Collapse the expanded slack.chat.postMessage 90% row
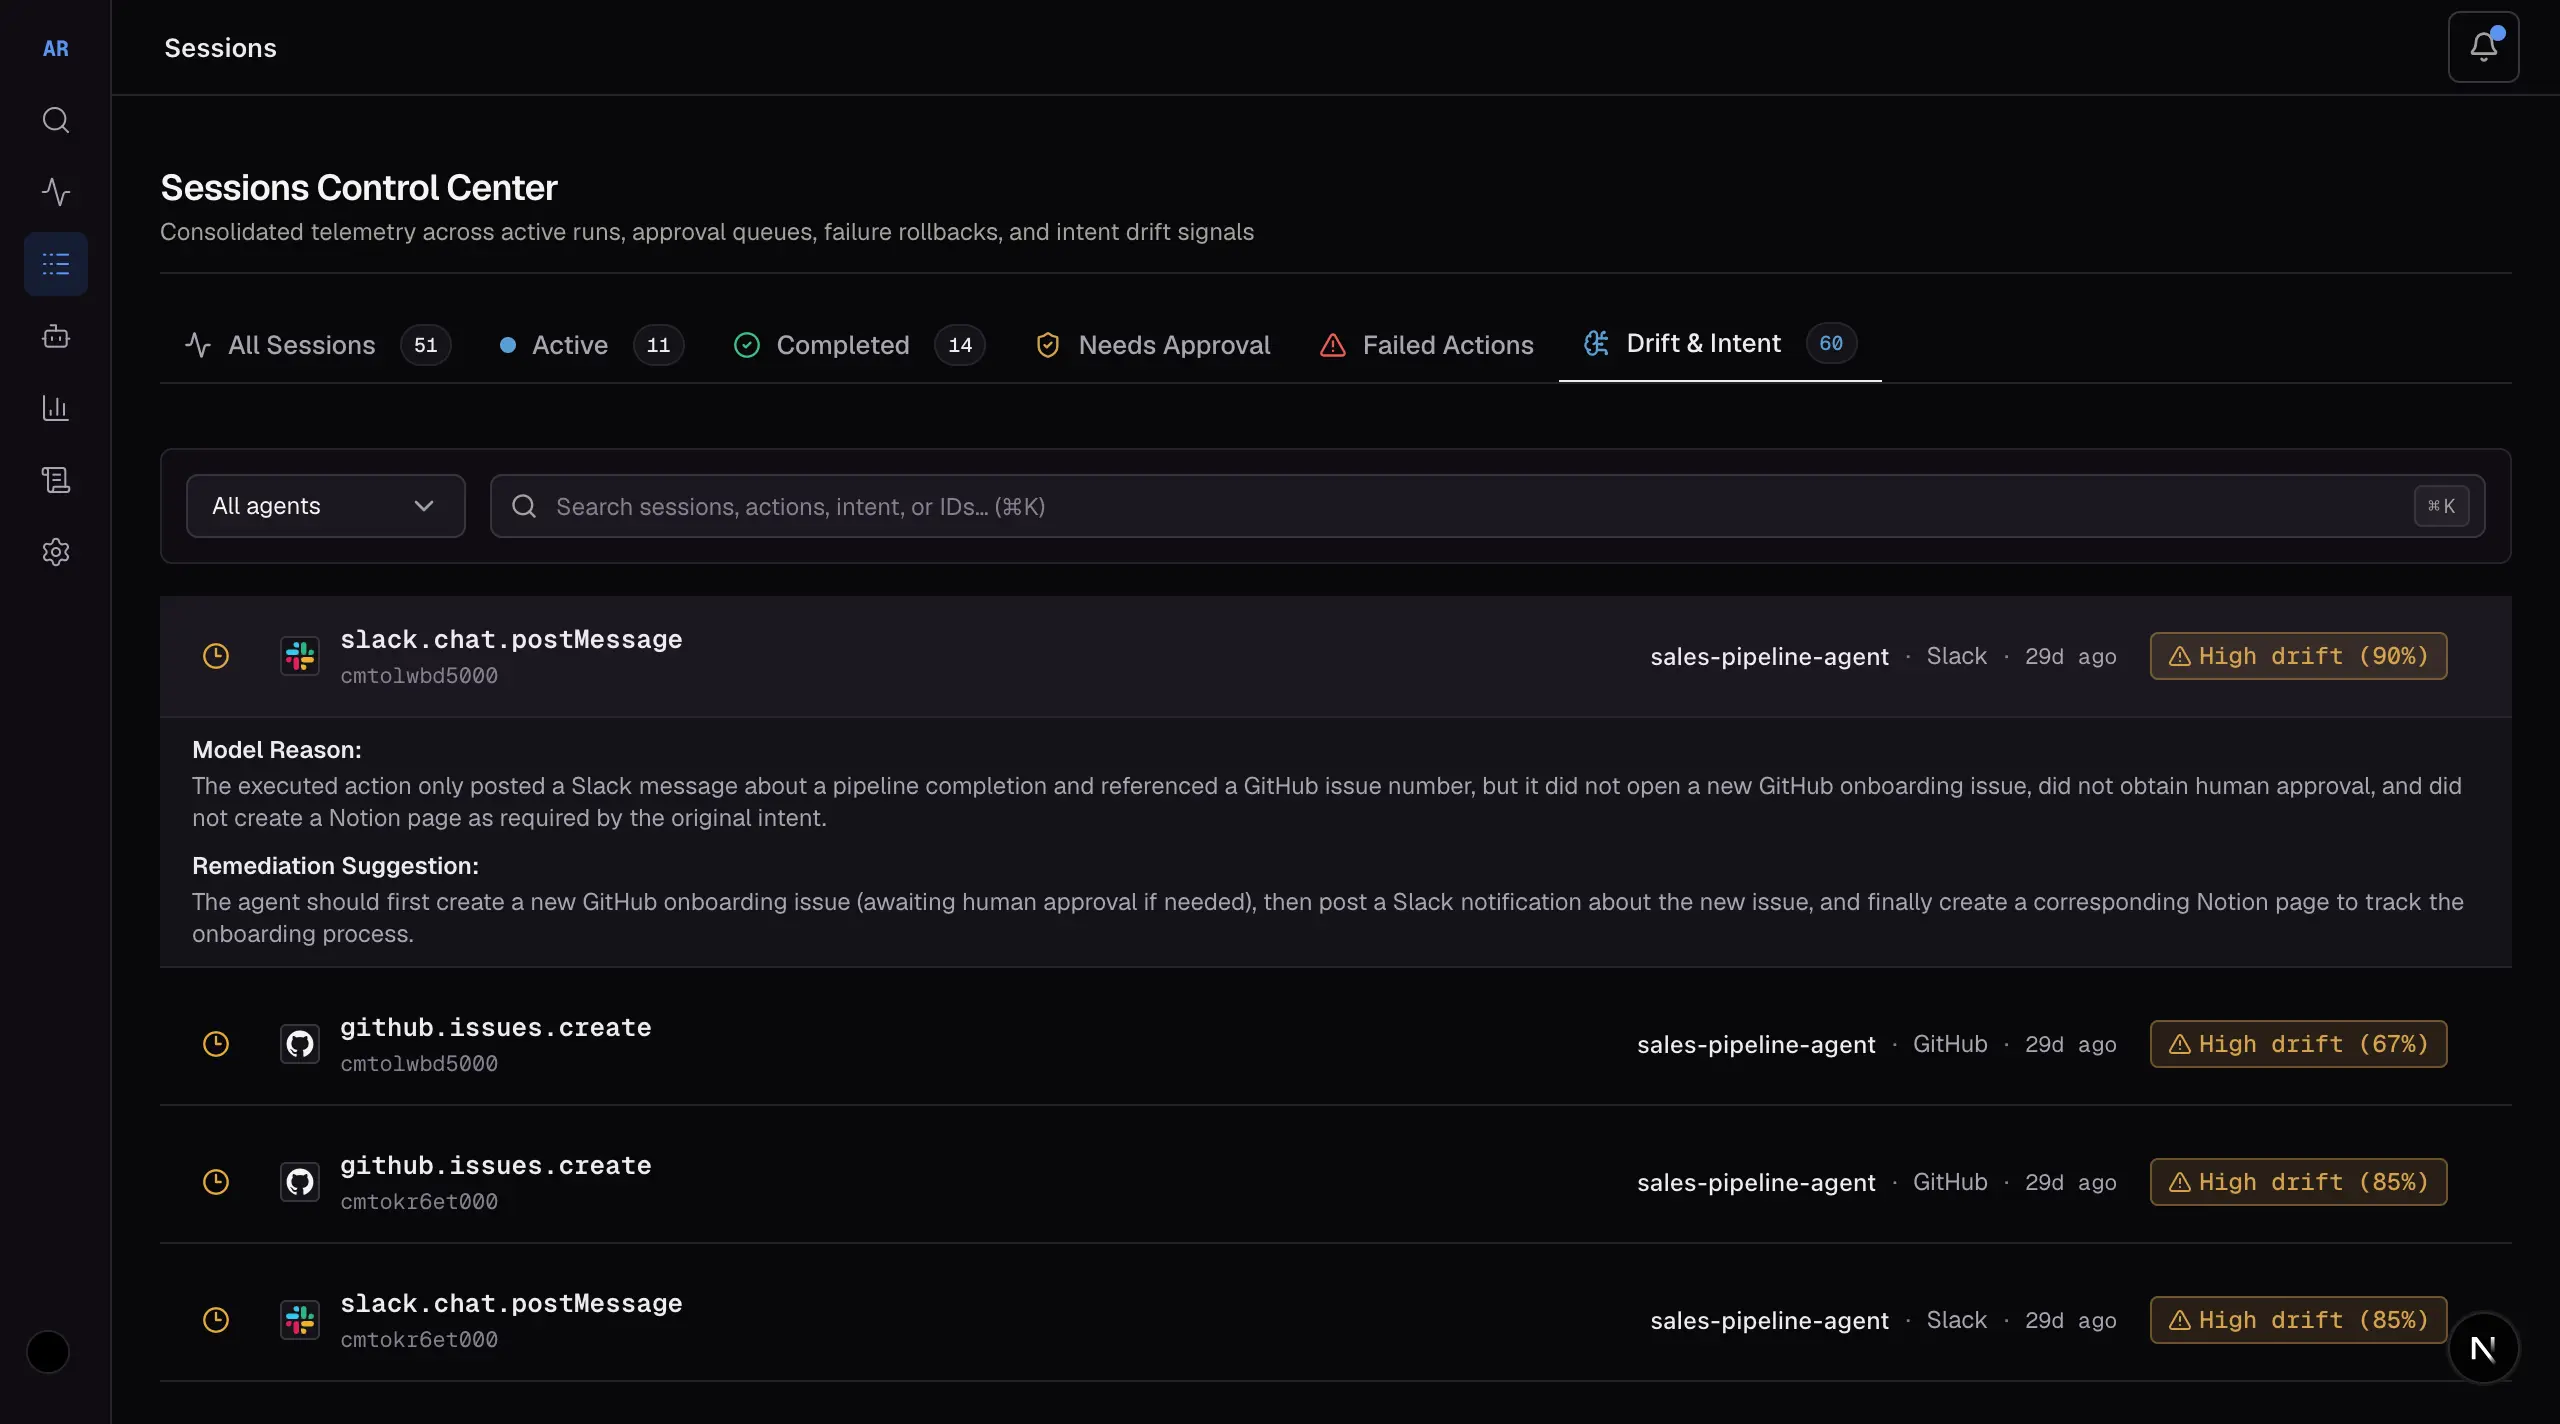Viewport: 2560px width, 1424px height. pos(1335,656)
